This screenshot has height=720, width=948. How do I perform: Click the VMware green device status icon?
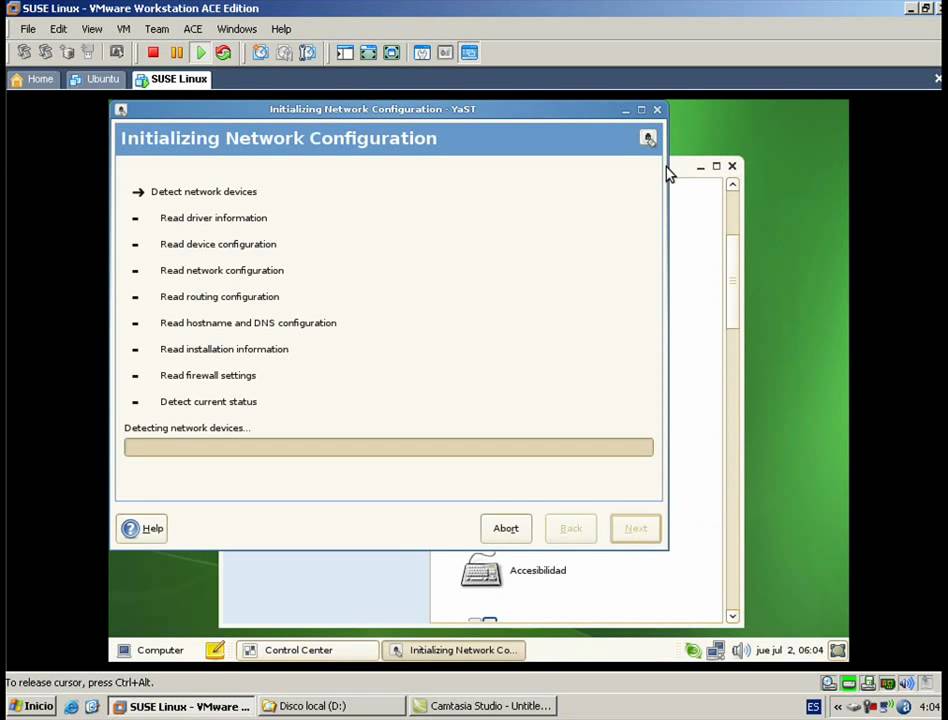(849, 683)
